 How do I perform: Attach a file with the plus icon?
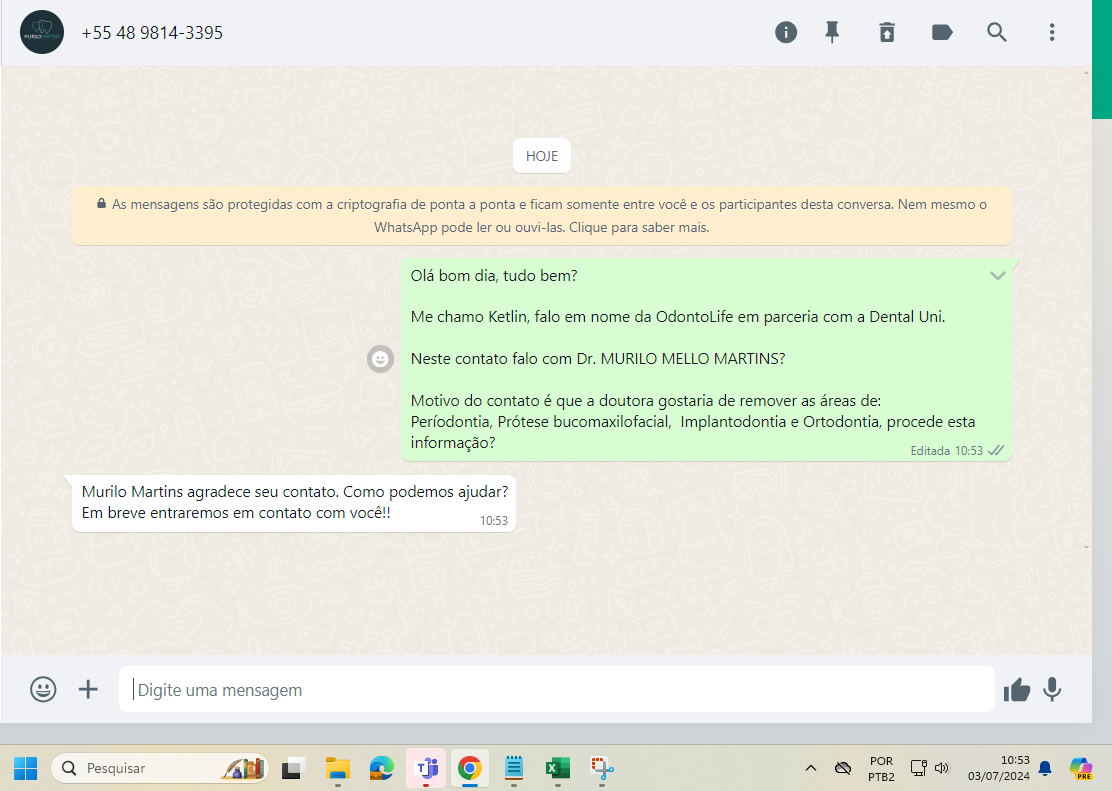[88, 690]
